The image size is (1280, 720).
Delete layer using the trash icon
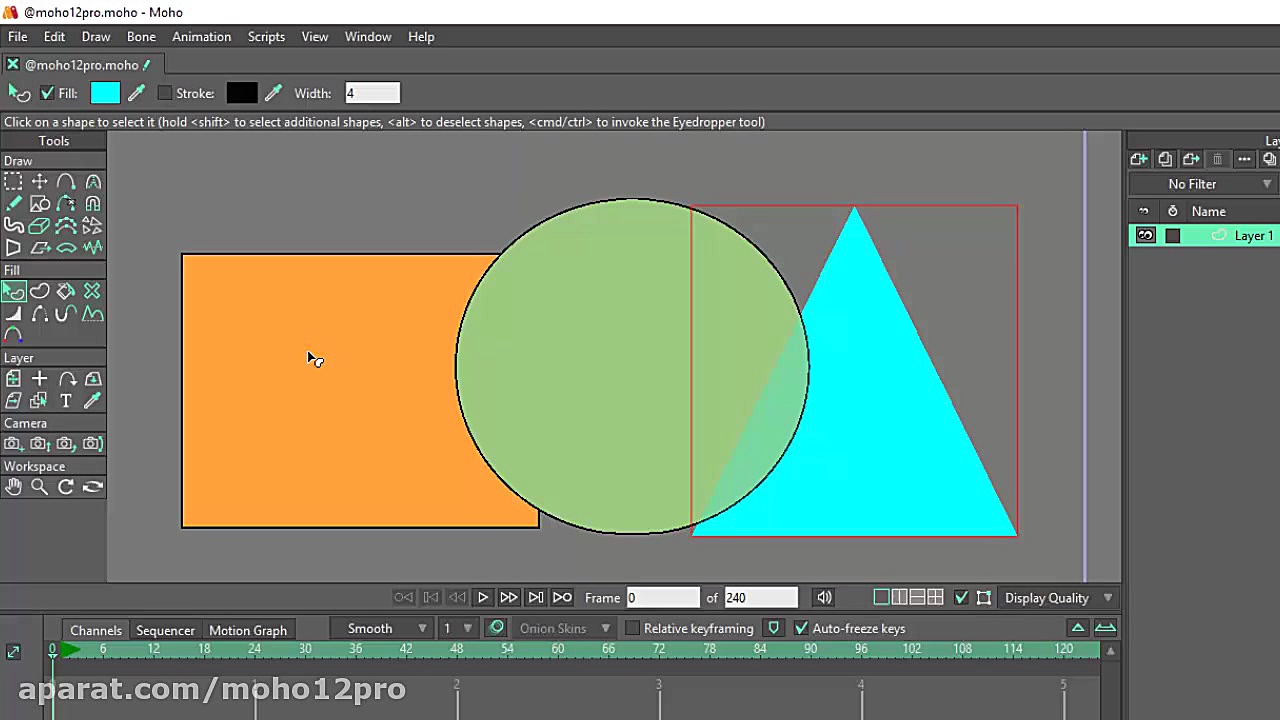[1217, 159]
